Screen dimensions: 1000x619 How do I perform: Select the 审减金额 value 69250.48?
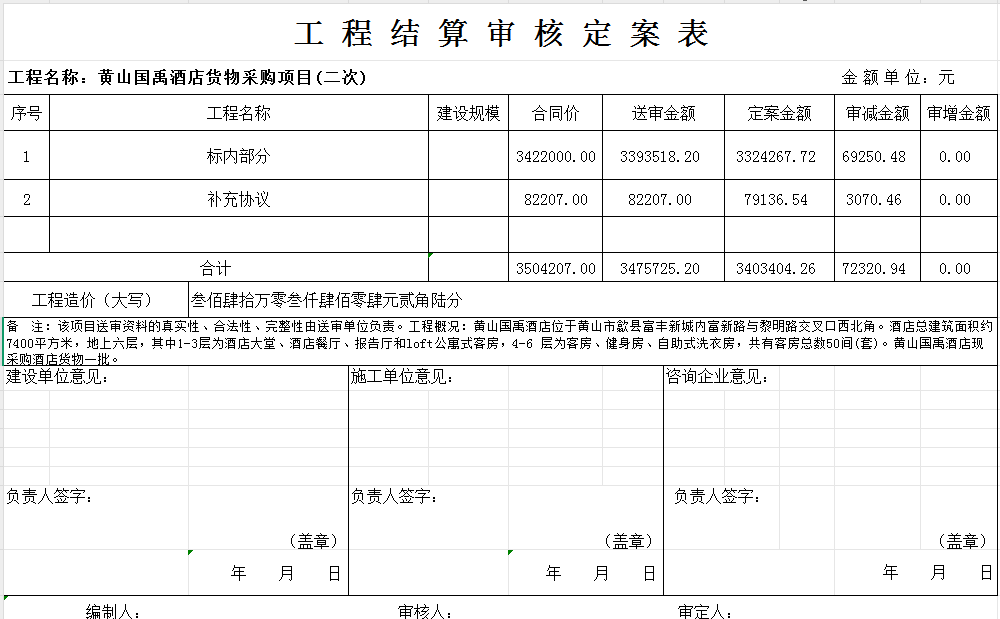pos(877,156)
